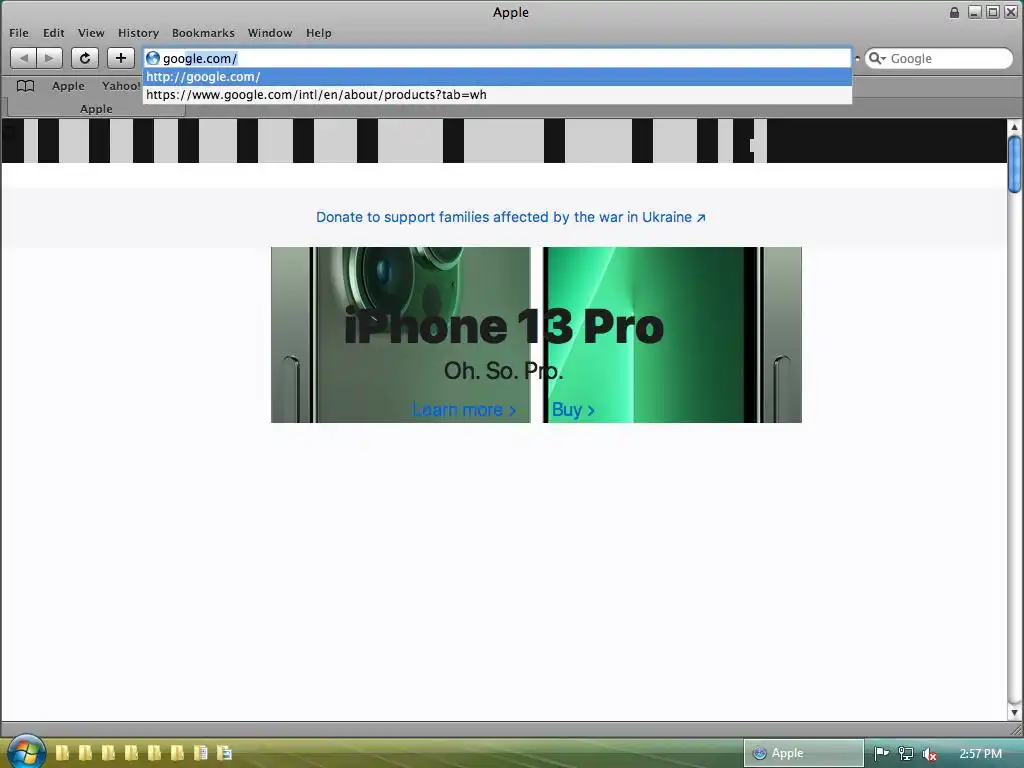Screen dimensions: 1024x768
Task: Click the iPhone 13 Pro hero image
Action: coord(536,334)
